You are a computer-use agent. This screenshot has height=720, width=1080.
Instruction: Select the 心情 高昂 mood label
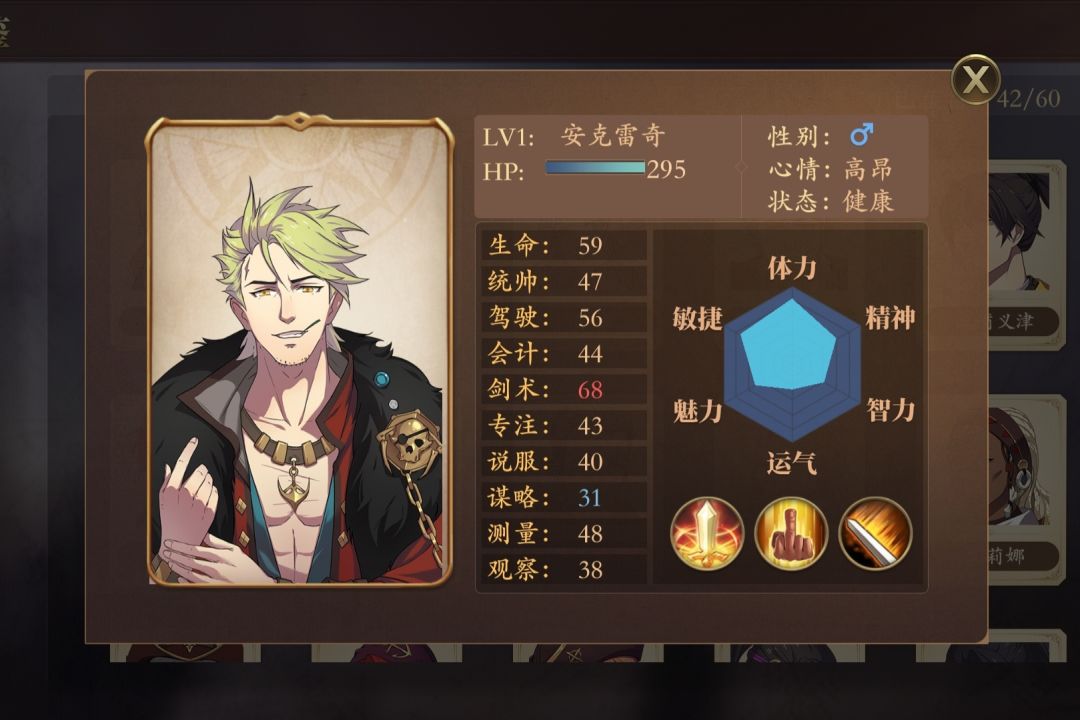coord(831,169)
